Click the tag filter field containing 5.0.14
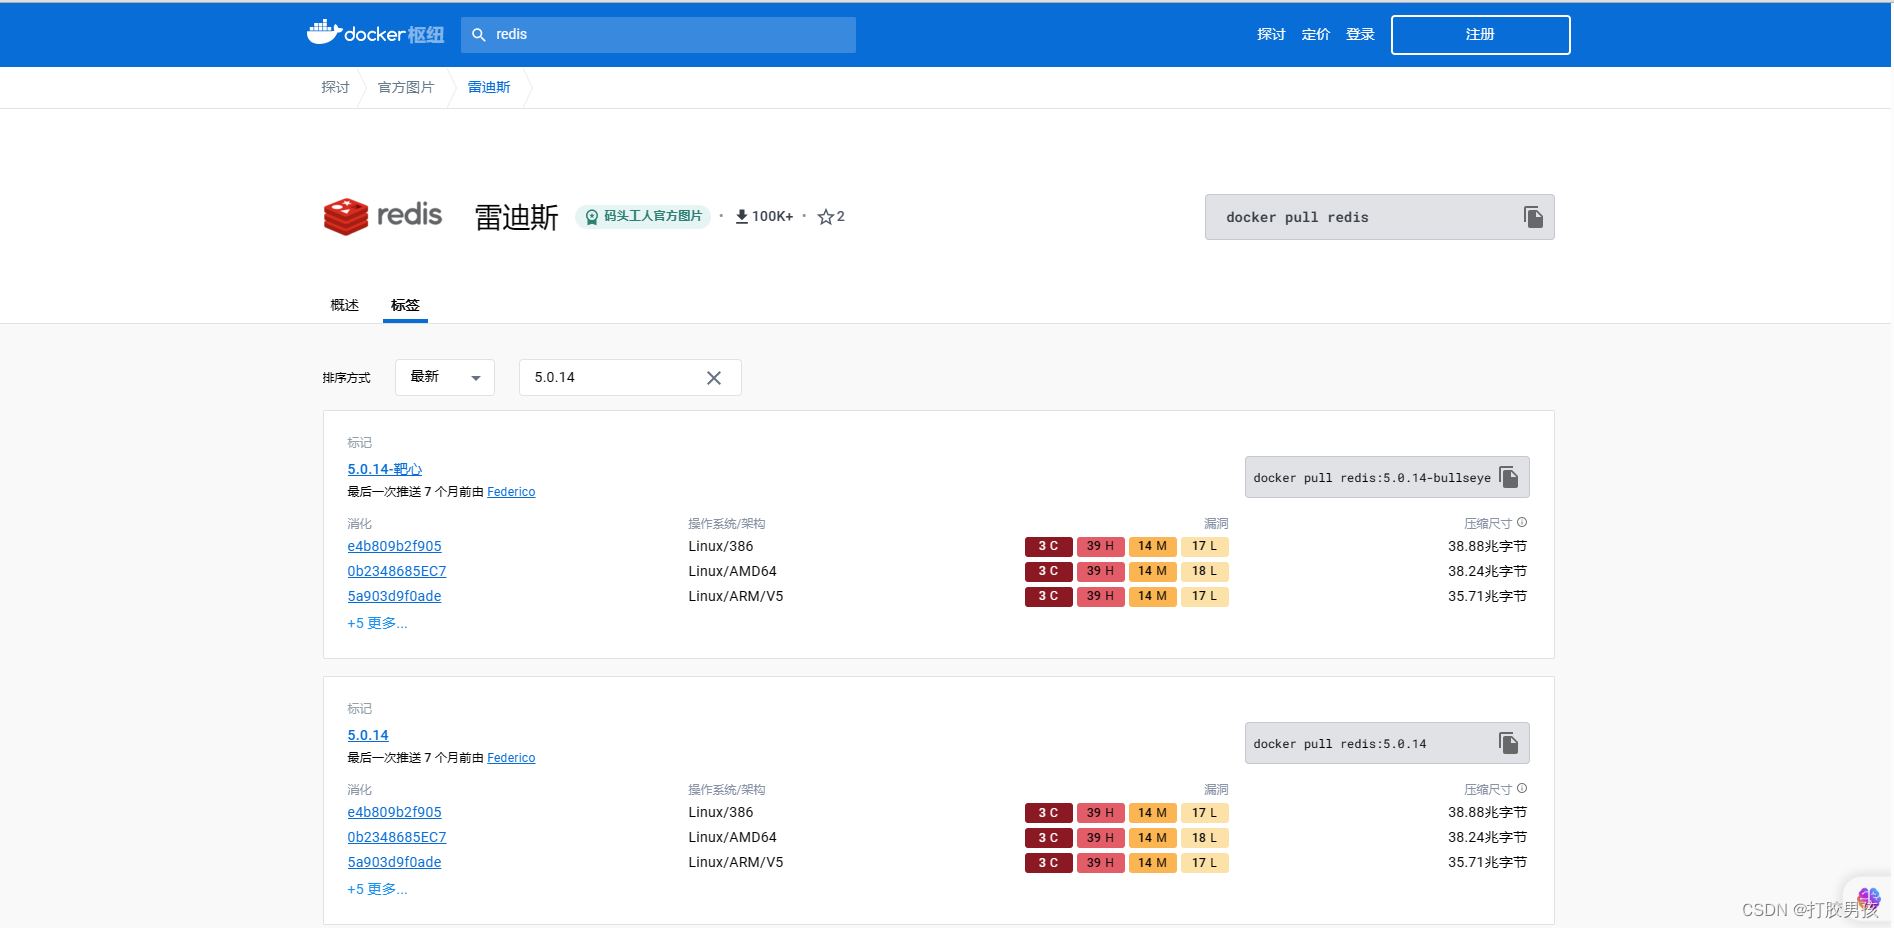This screenshot has height=928, width=1894. pyautogui.click(x=630, y=377)
